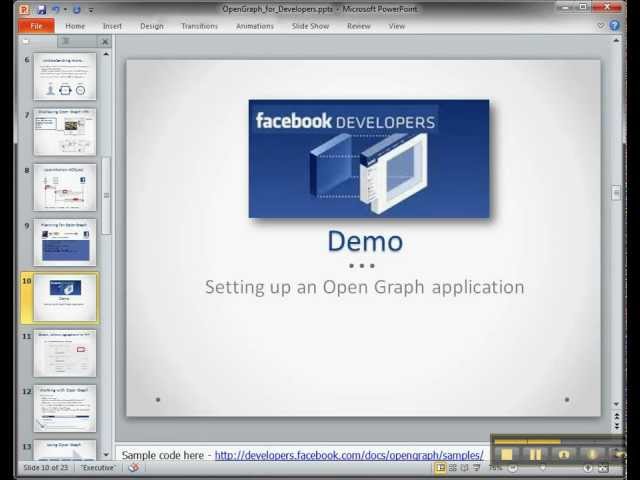The height and width of the screenshot is (480, 640).
Task: Switch to the Animations ribbon tab
Action: [255, 26]
